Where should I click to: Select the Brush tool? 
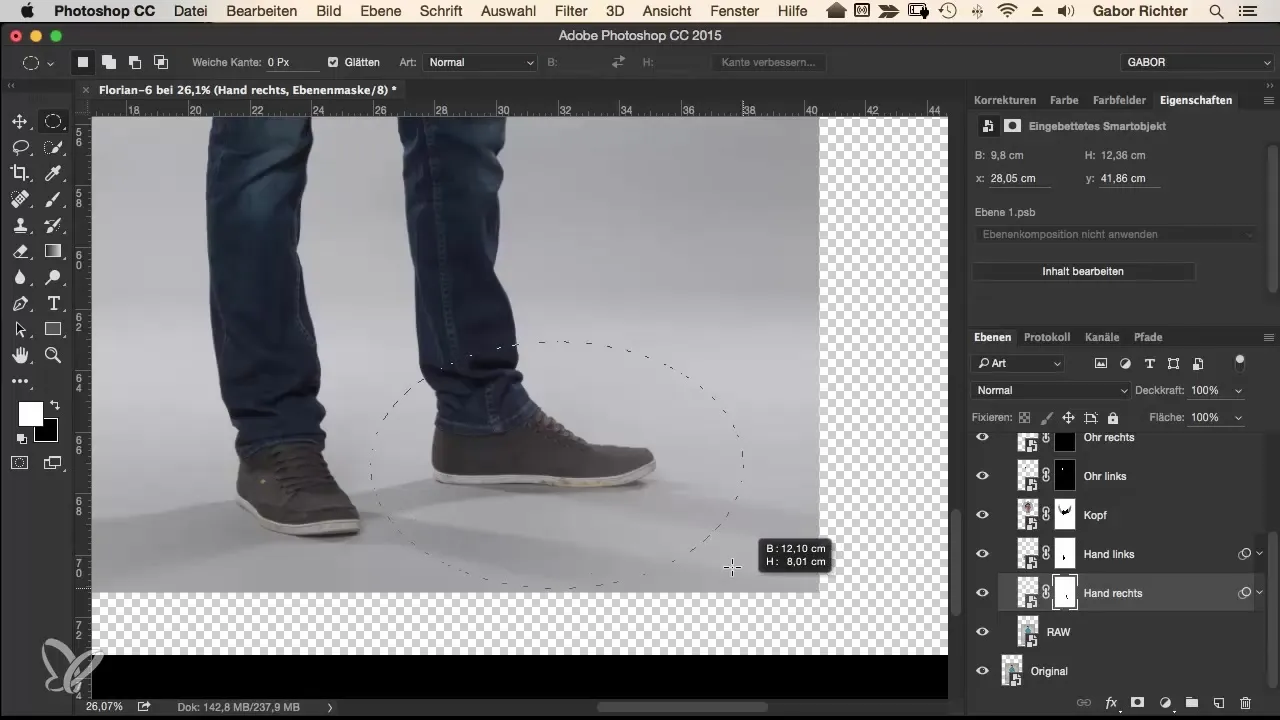pyautogui.click(x=53, y=199)
